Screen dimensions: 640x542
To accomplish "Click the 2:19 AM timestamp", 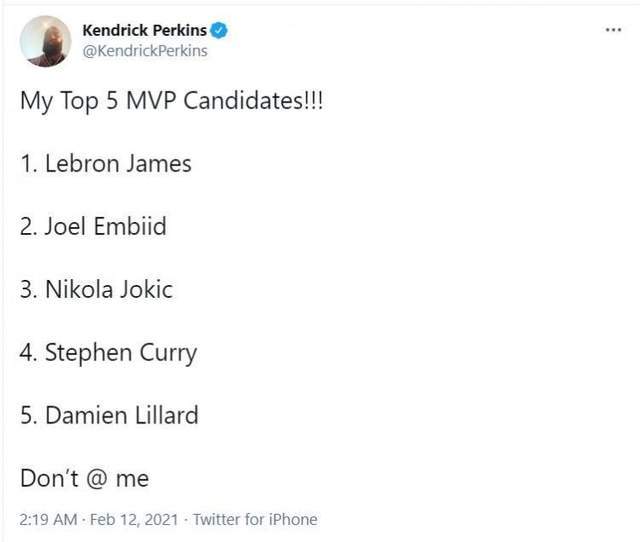I will 48,520.
